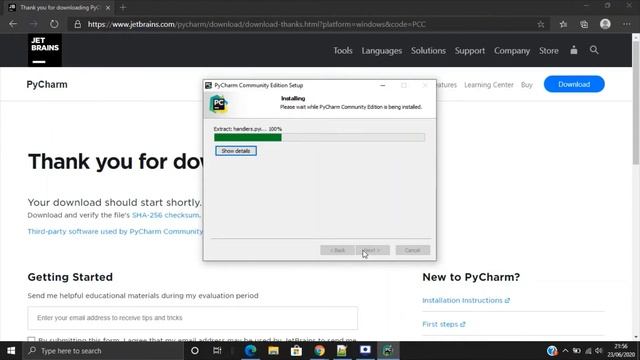Viewport: 640px width, 360px height.
Task: Open Task View on taskbar
Action: click(217, 351)
